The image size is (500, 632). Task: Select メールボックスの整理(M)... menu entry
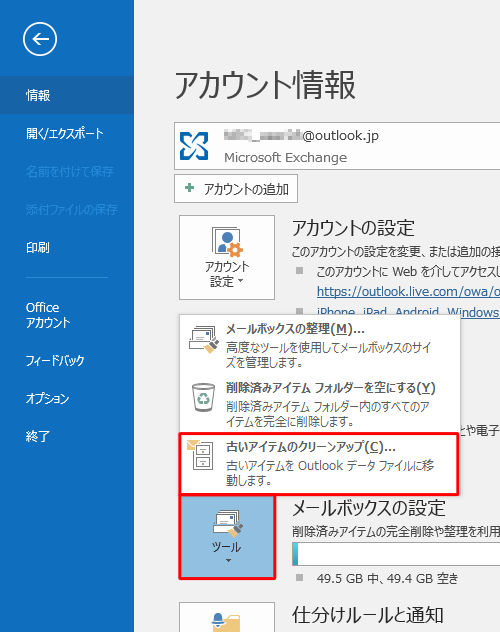[320, 345]
